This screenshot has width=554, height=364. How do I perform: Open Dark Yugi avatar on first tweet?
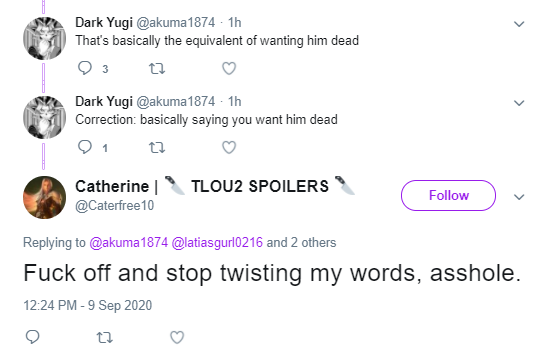click(x=45, y=38)
